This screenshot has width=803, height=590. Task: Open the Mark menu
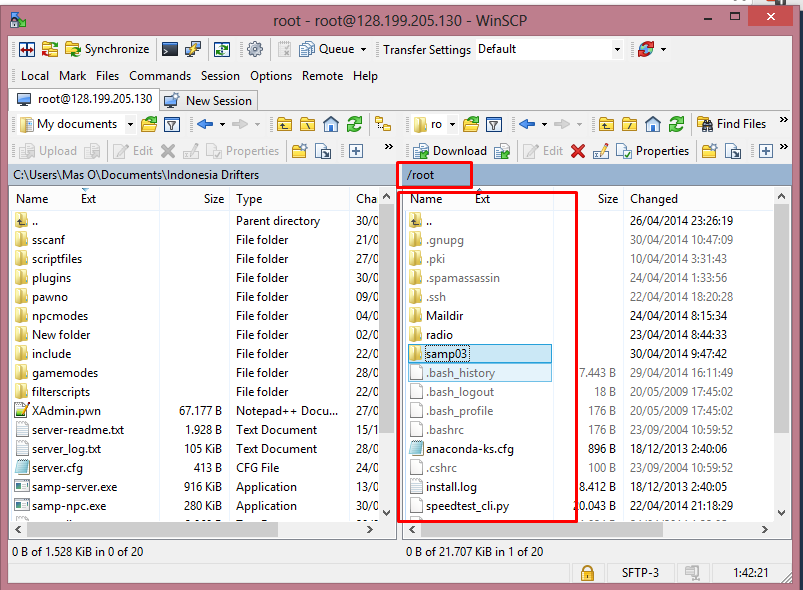tap(72, 76)
